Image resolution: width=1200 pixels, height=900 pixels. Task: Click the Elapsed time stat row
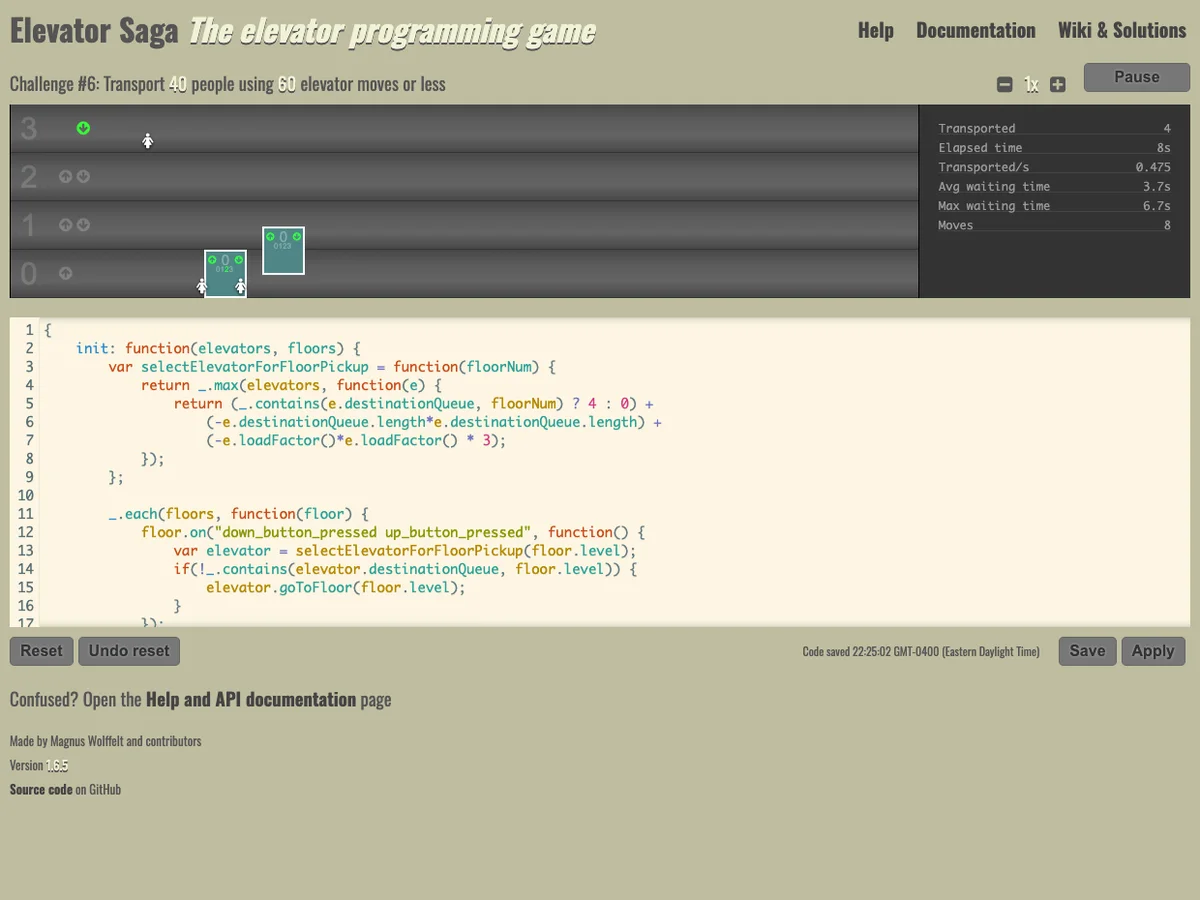click(1054, 148)
